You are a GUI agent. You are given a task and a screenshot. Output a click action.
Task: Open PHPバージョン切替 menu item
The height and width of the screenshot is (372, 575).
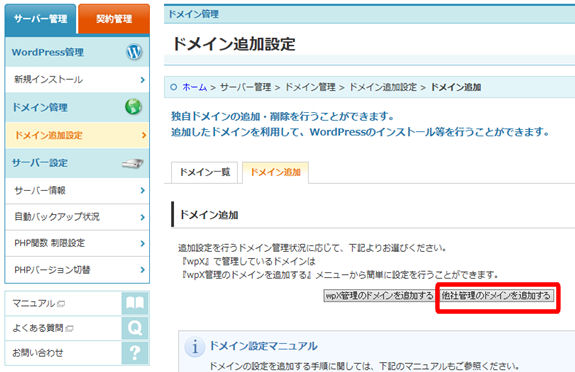pos(77,270)
